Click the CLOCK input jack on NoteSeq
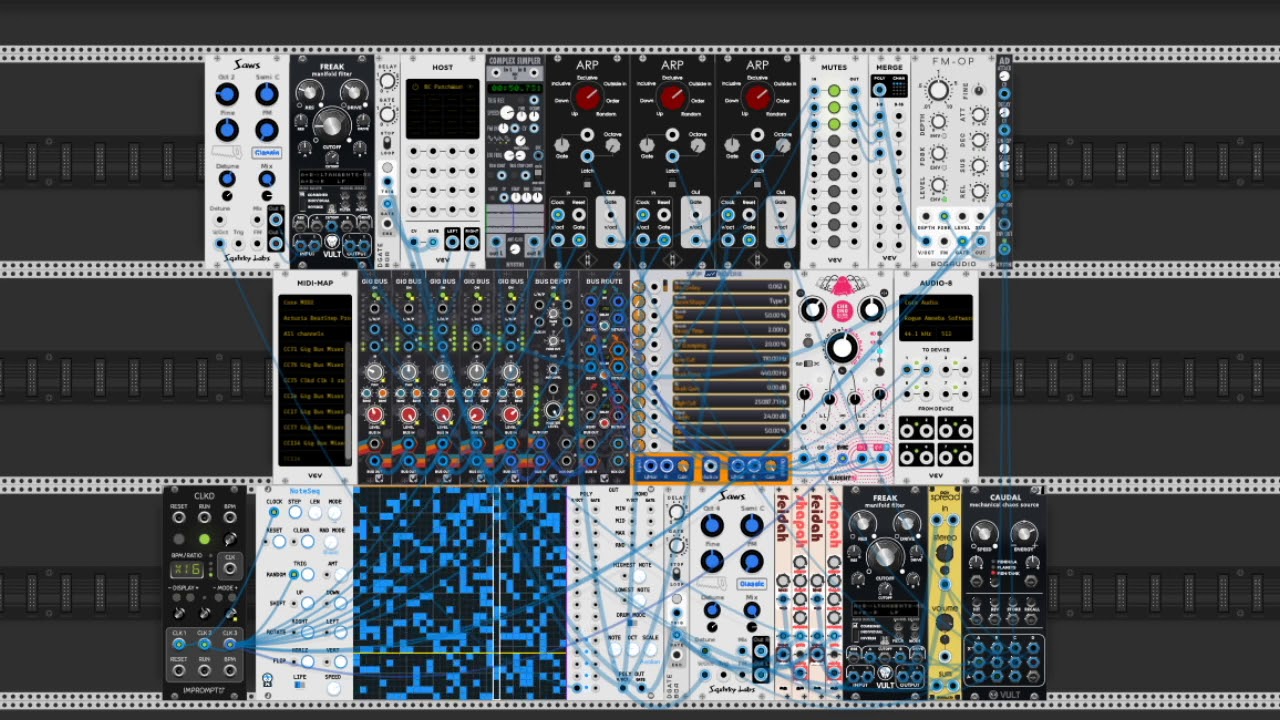The image size is (1280, 720). coord(274,511)
